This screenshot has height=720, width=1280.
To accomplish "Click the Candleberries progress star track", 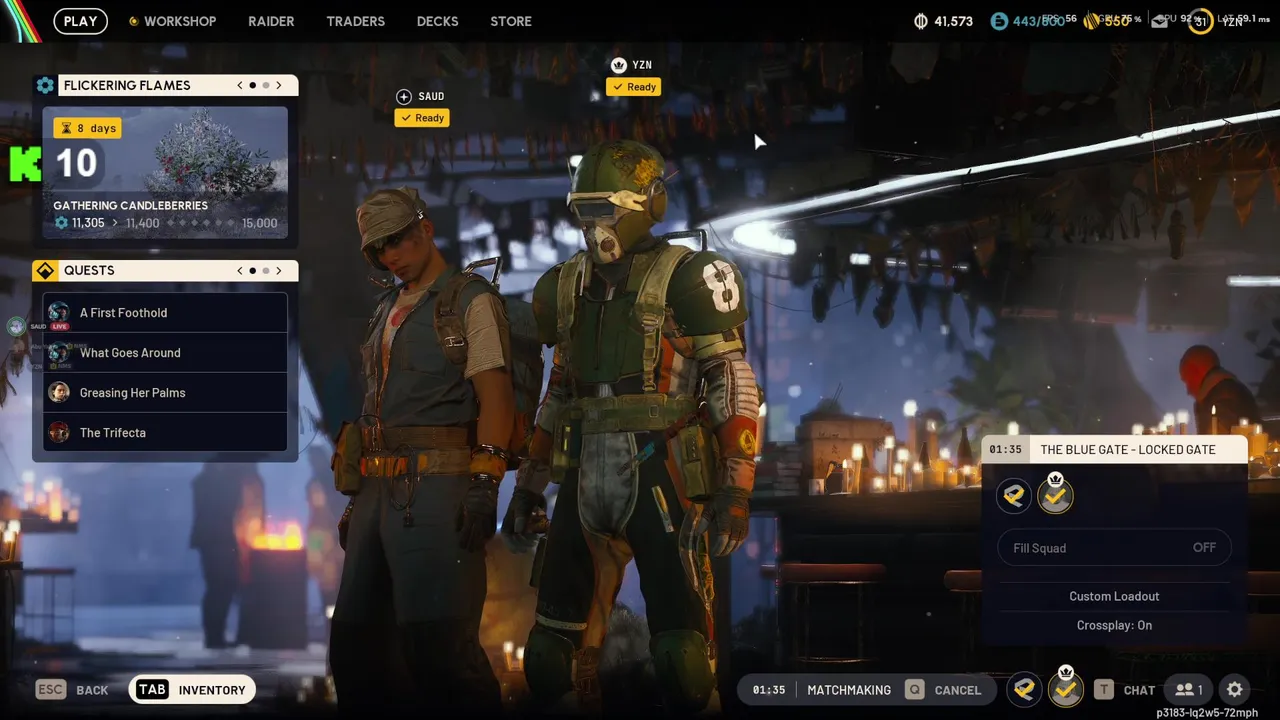I will (x=198, y=223).
